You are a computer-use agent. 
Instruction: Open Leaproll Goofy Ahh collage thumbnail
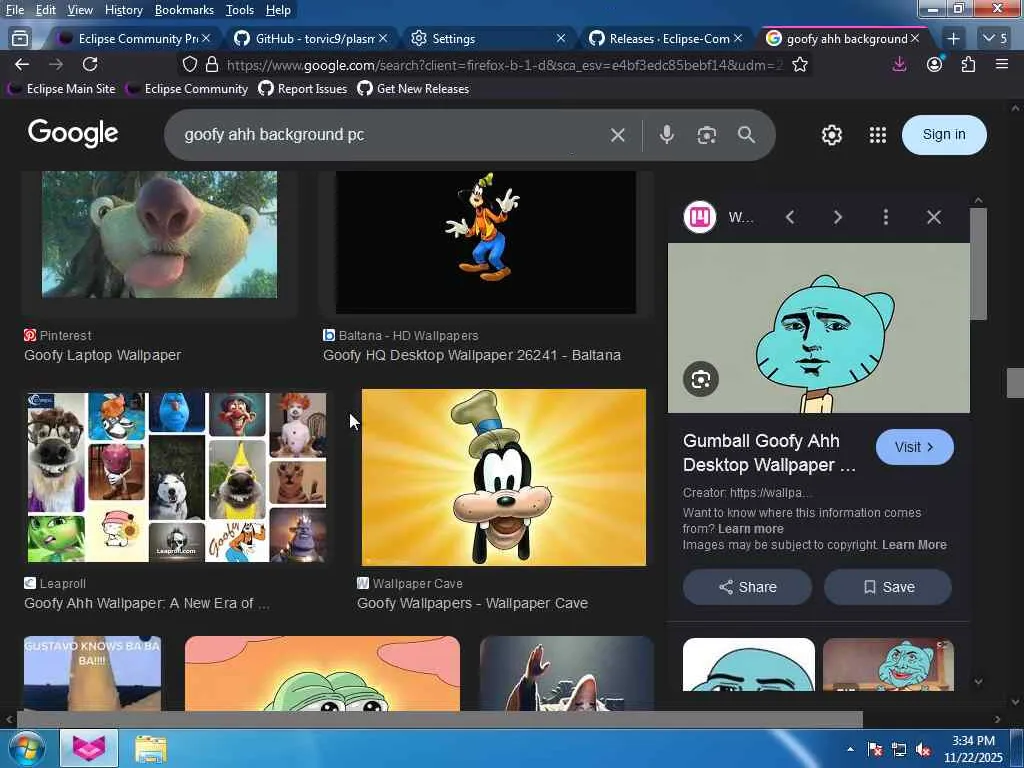[x=176, y=477]
